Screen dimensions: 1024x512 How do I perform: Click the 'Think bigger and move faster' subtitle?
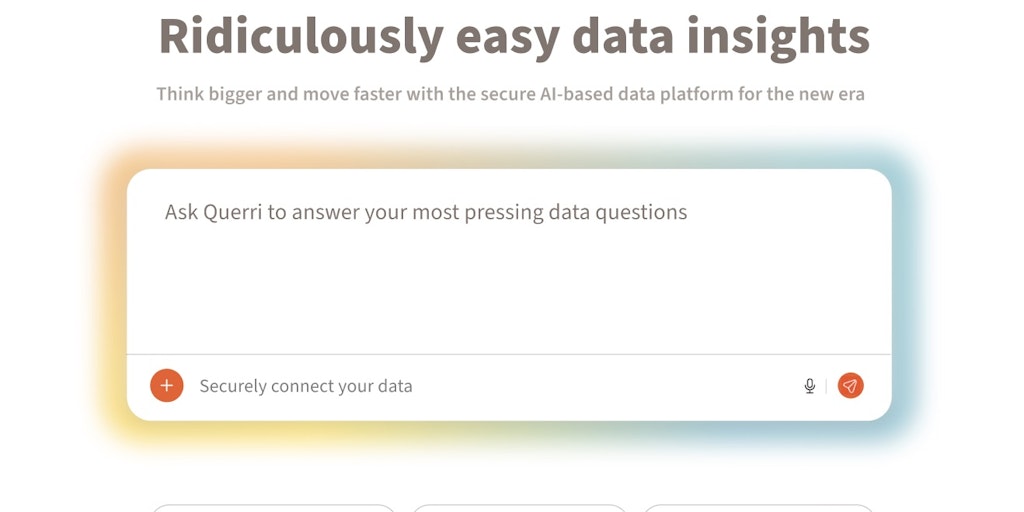click(x=510, y=94)
